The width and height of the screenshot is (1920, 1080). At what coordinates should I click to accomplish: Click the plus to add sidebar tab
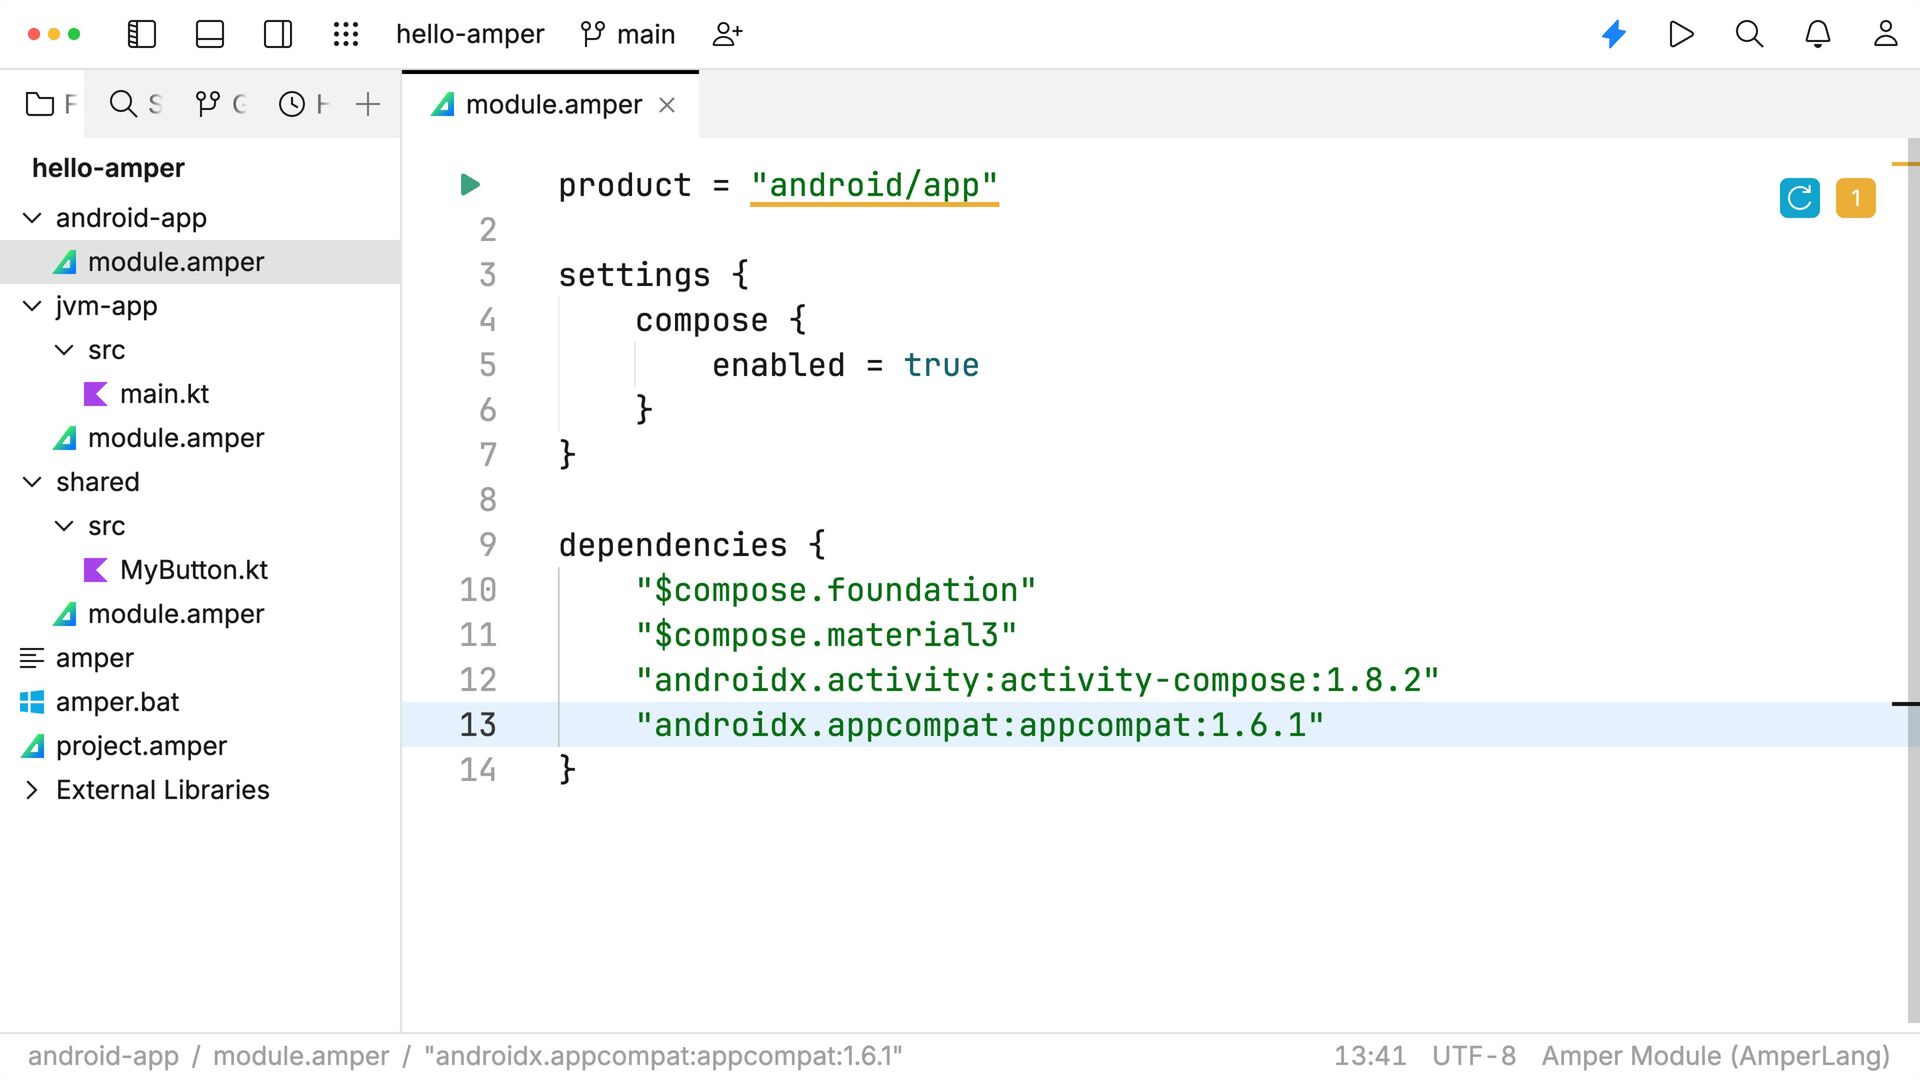coord(368,104)
